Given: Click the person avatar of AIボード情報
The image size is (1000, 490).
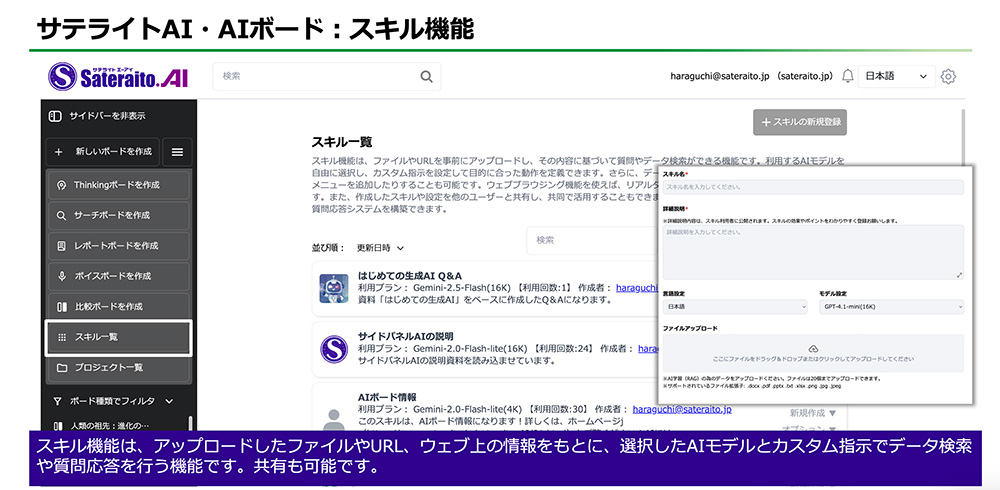Looking at the screenshot, I should click(334, 418).
